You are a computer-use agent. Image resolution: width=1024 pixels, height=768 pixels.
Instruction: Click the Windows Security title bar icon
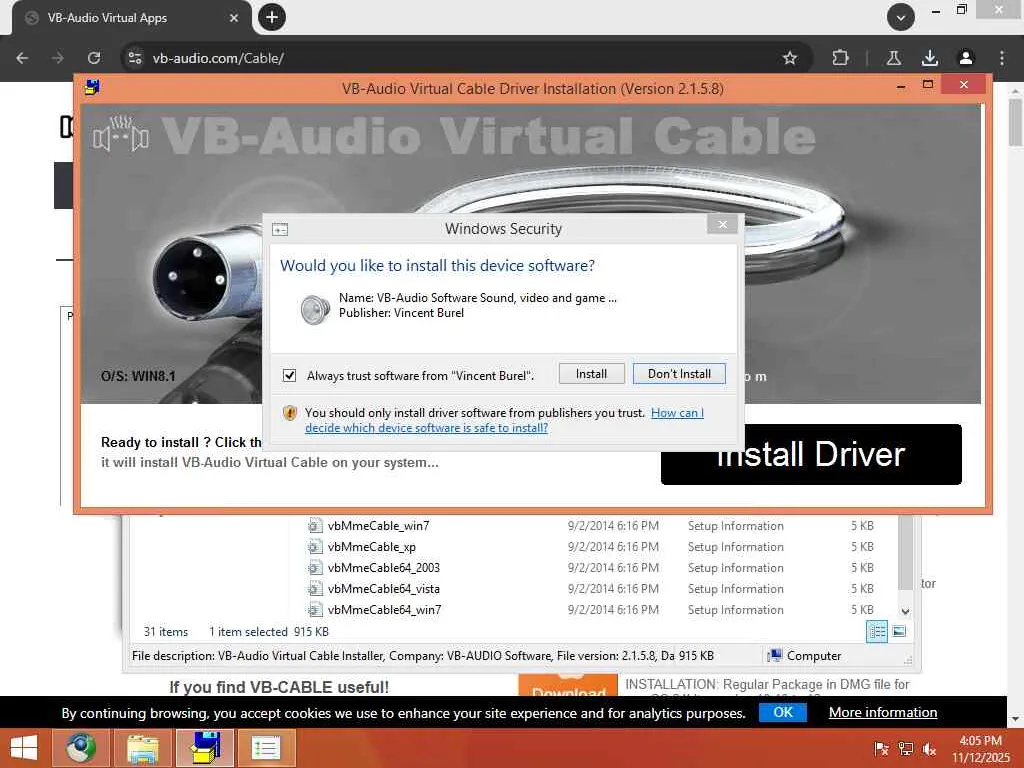[280, 229]
